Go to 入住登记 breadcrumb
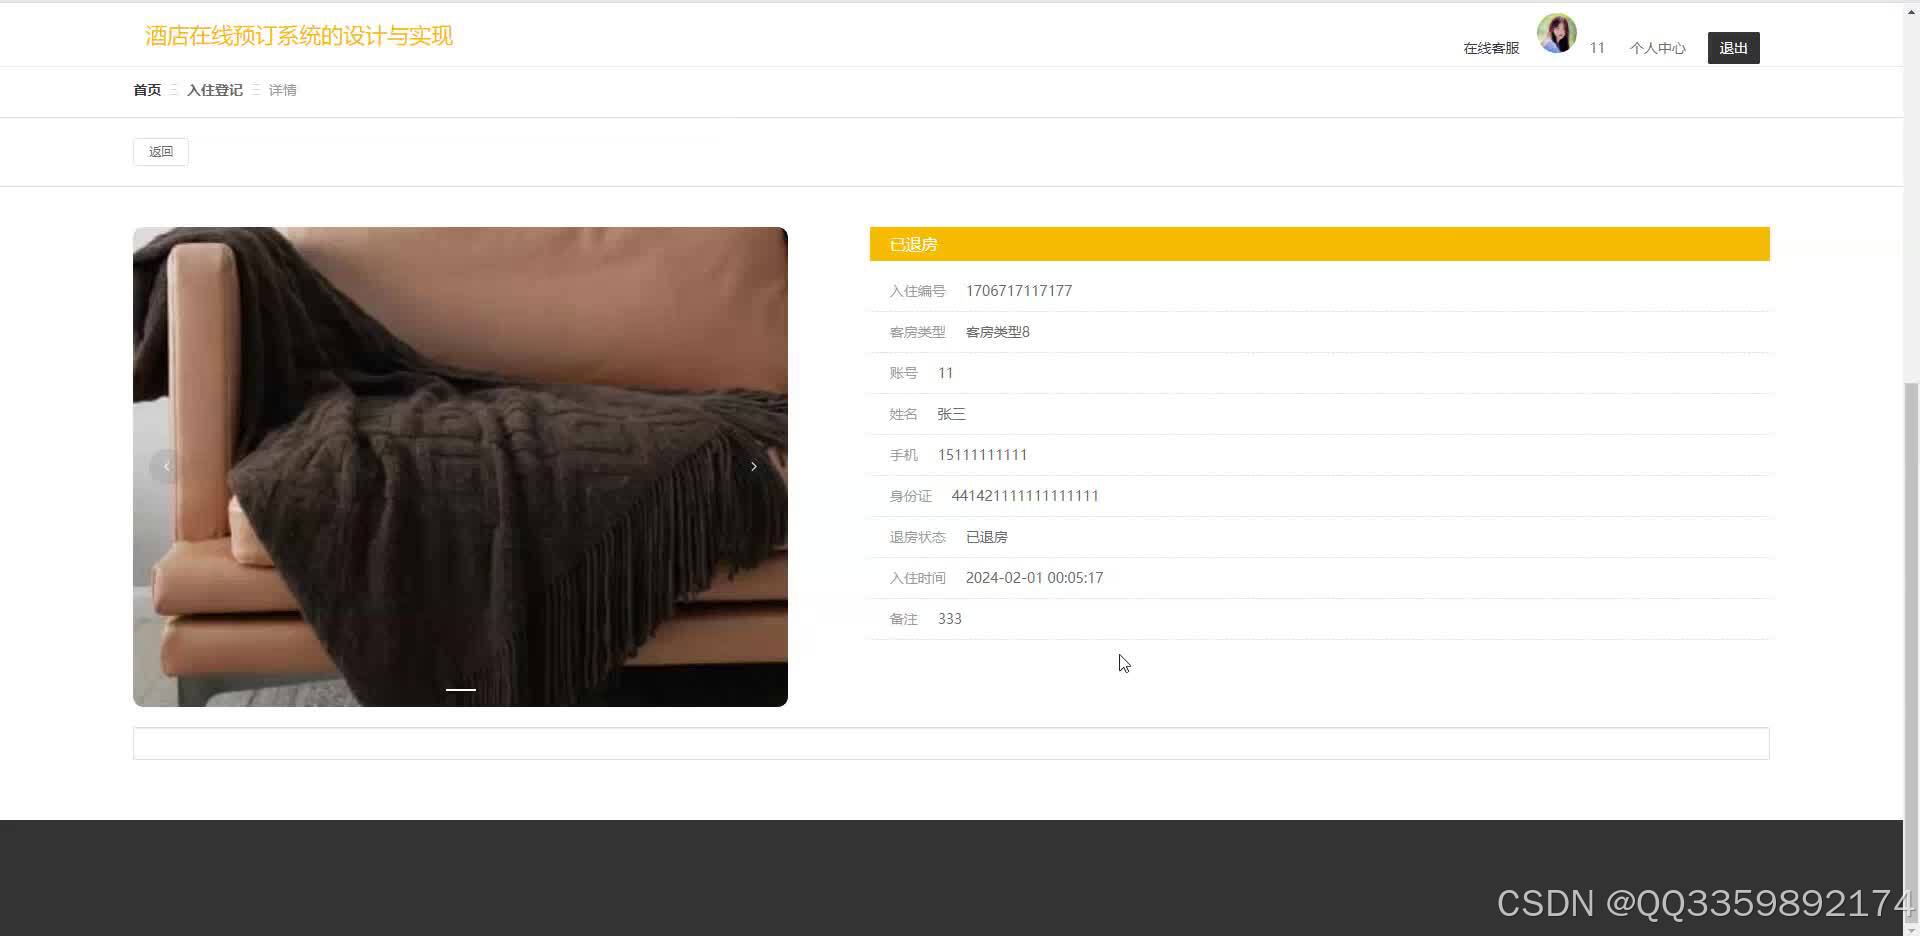Image resolution: width=1920 pixels, height=936 pixels. pos(214,90)
